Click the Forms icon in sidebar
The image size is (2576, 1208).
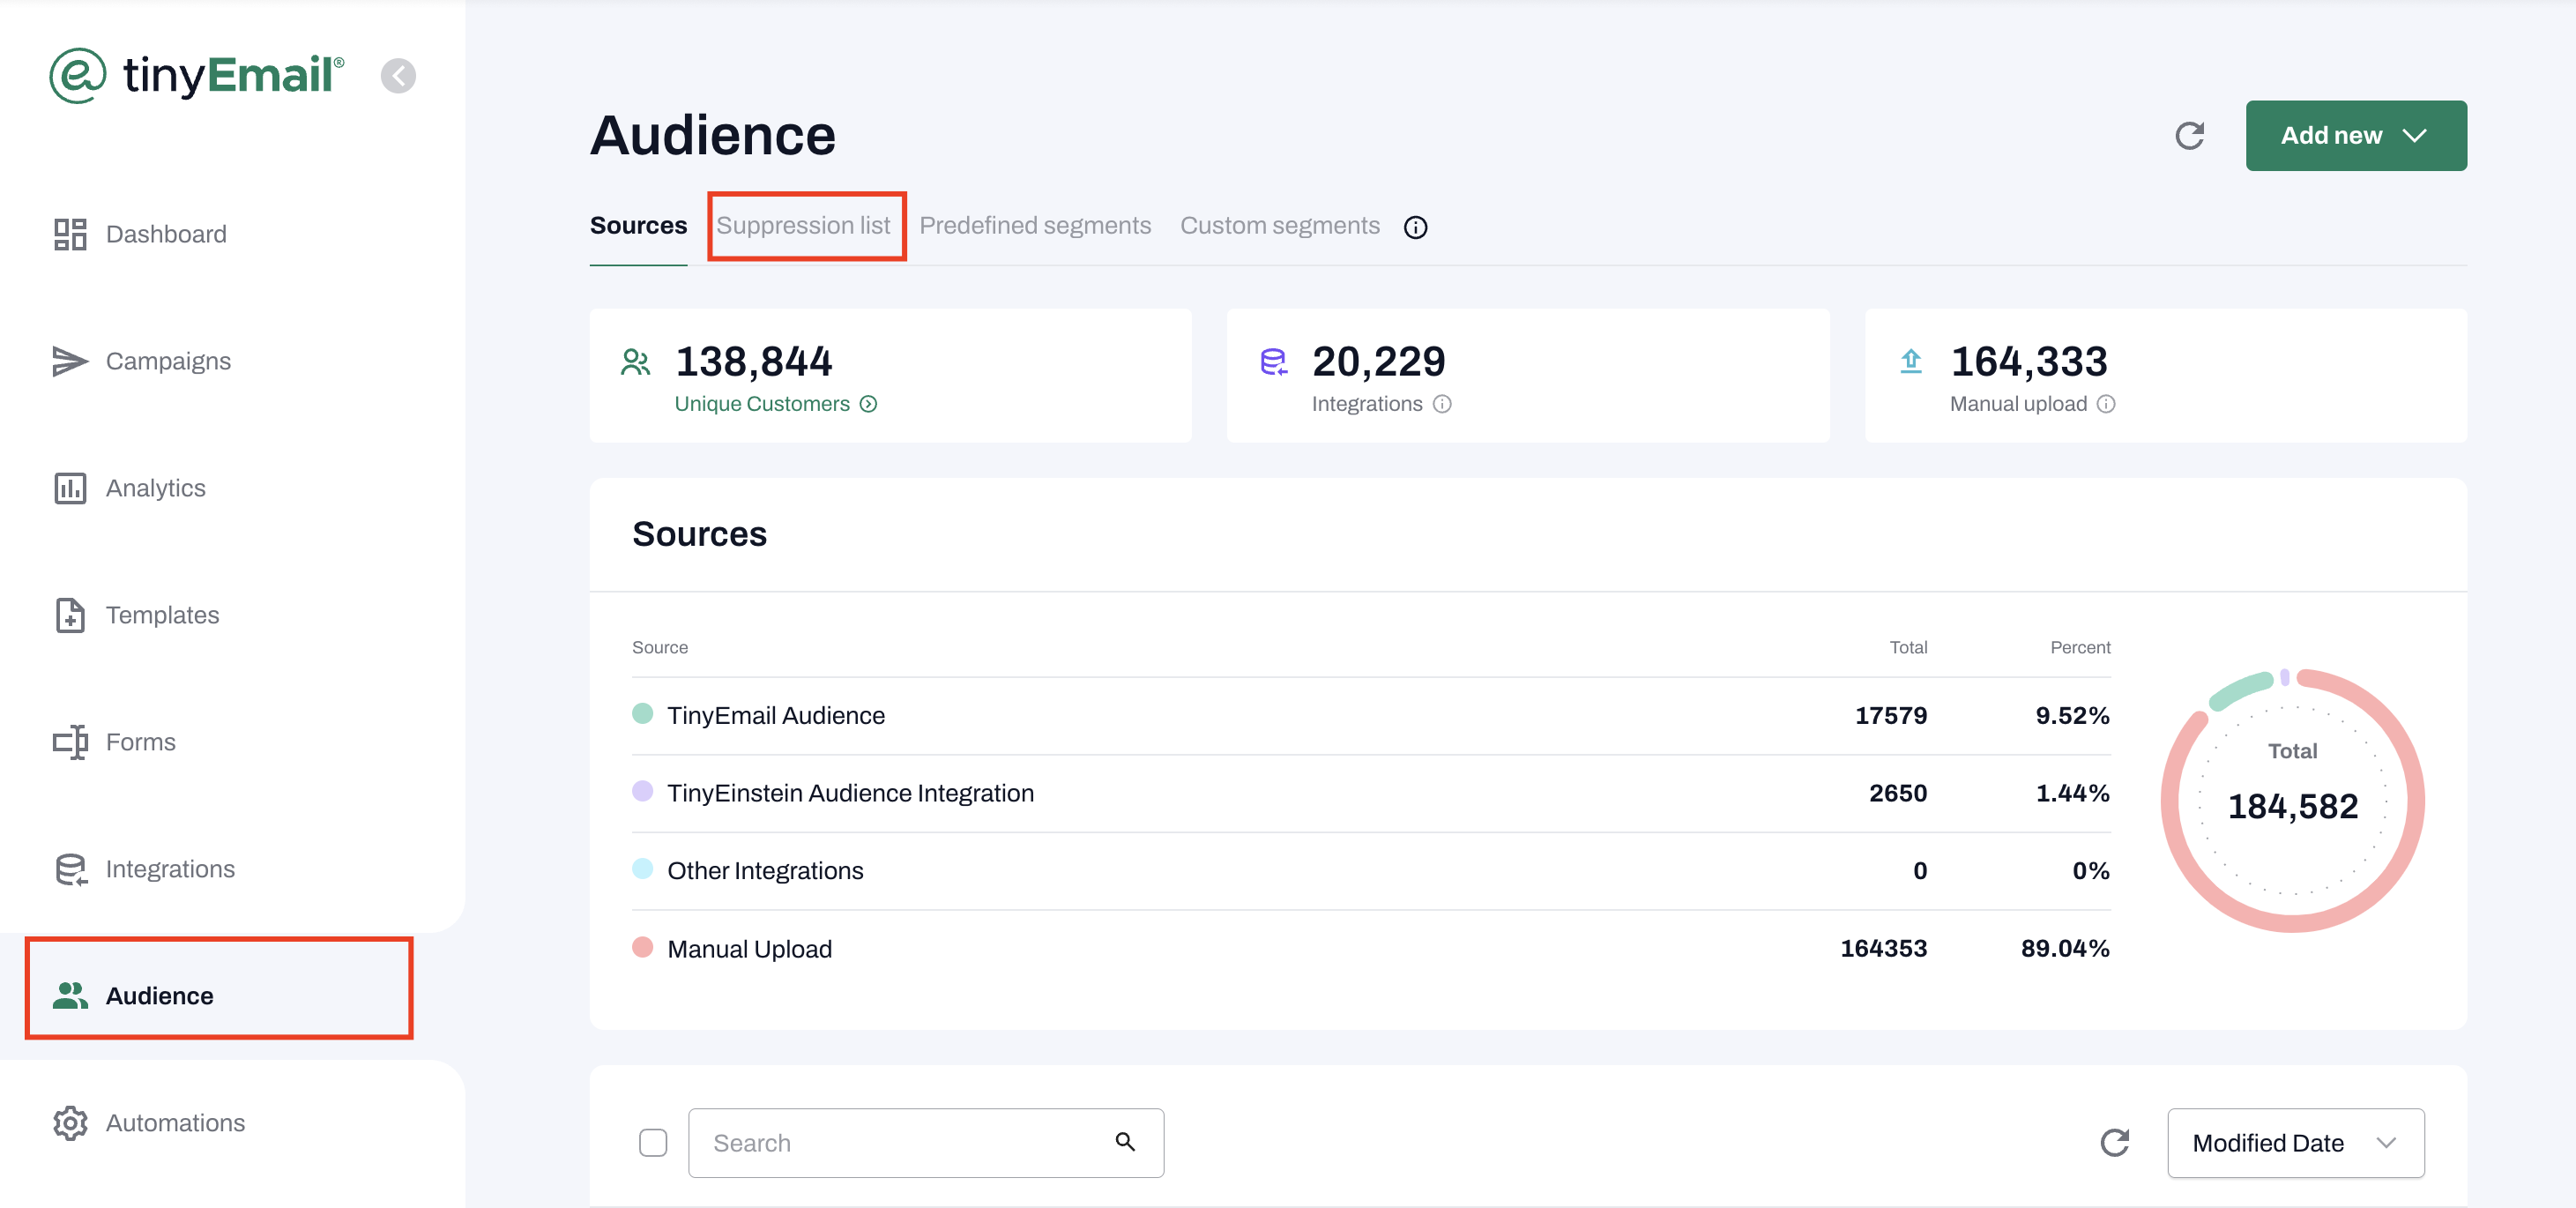(x=70, y=742)
